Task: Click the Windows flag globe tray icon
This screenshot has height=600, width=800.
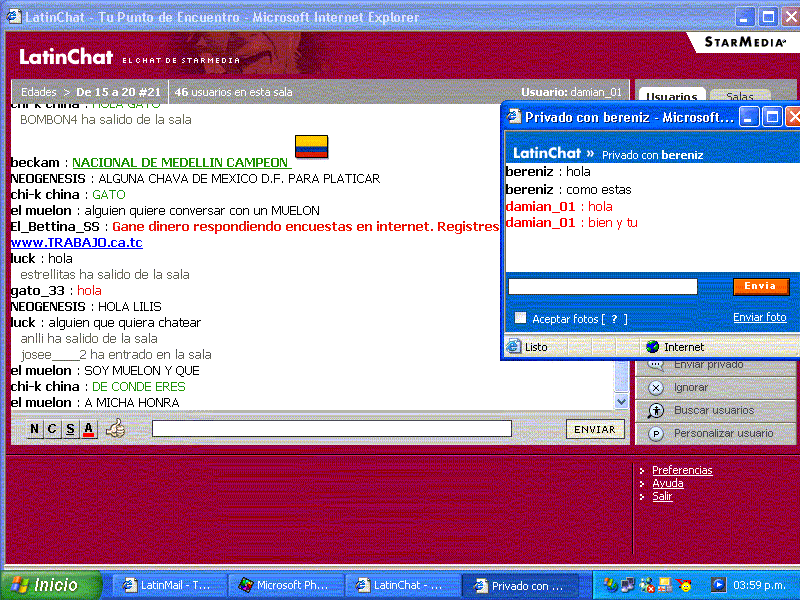Action: pos(610,585)
